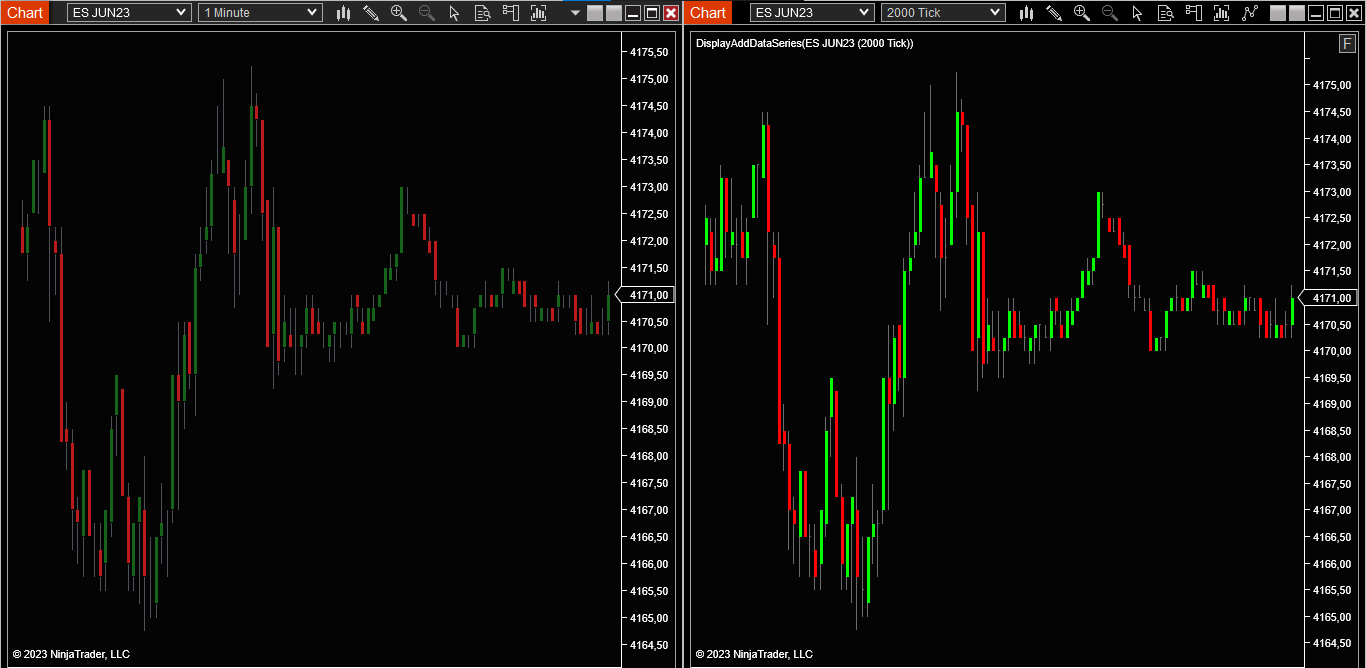
Task: Toggle first gray link button in 1 Minute chart
Action: pyautogui.click(x=595, y=13)
